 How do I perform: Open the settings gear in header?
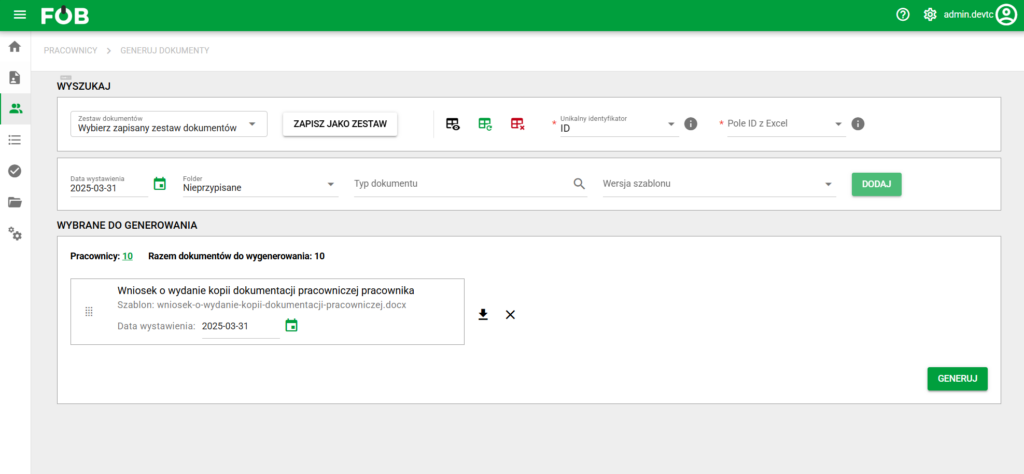coord(930,15)
